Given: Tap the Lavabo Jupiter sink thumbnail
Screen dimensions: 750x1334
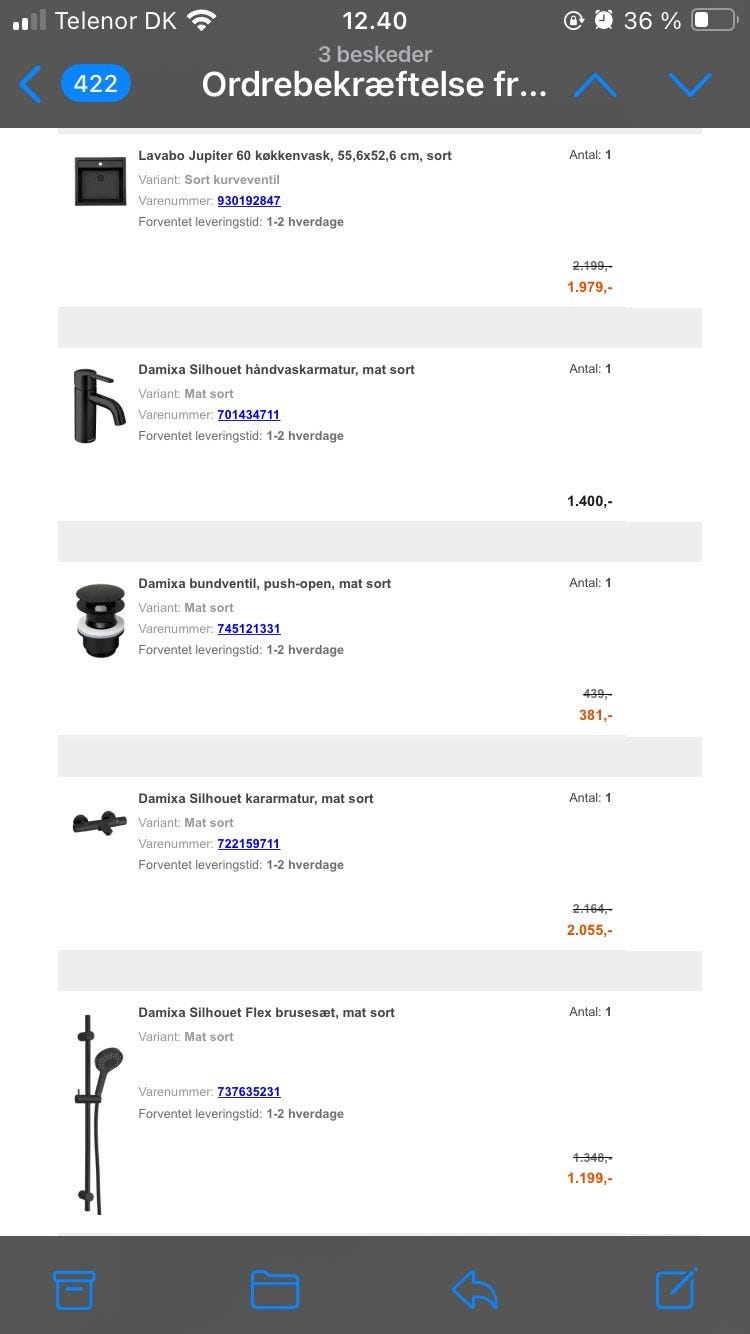Looking at the screenshot, I should coord(100,181).
